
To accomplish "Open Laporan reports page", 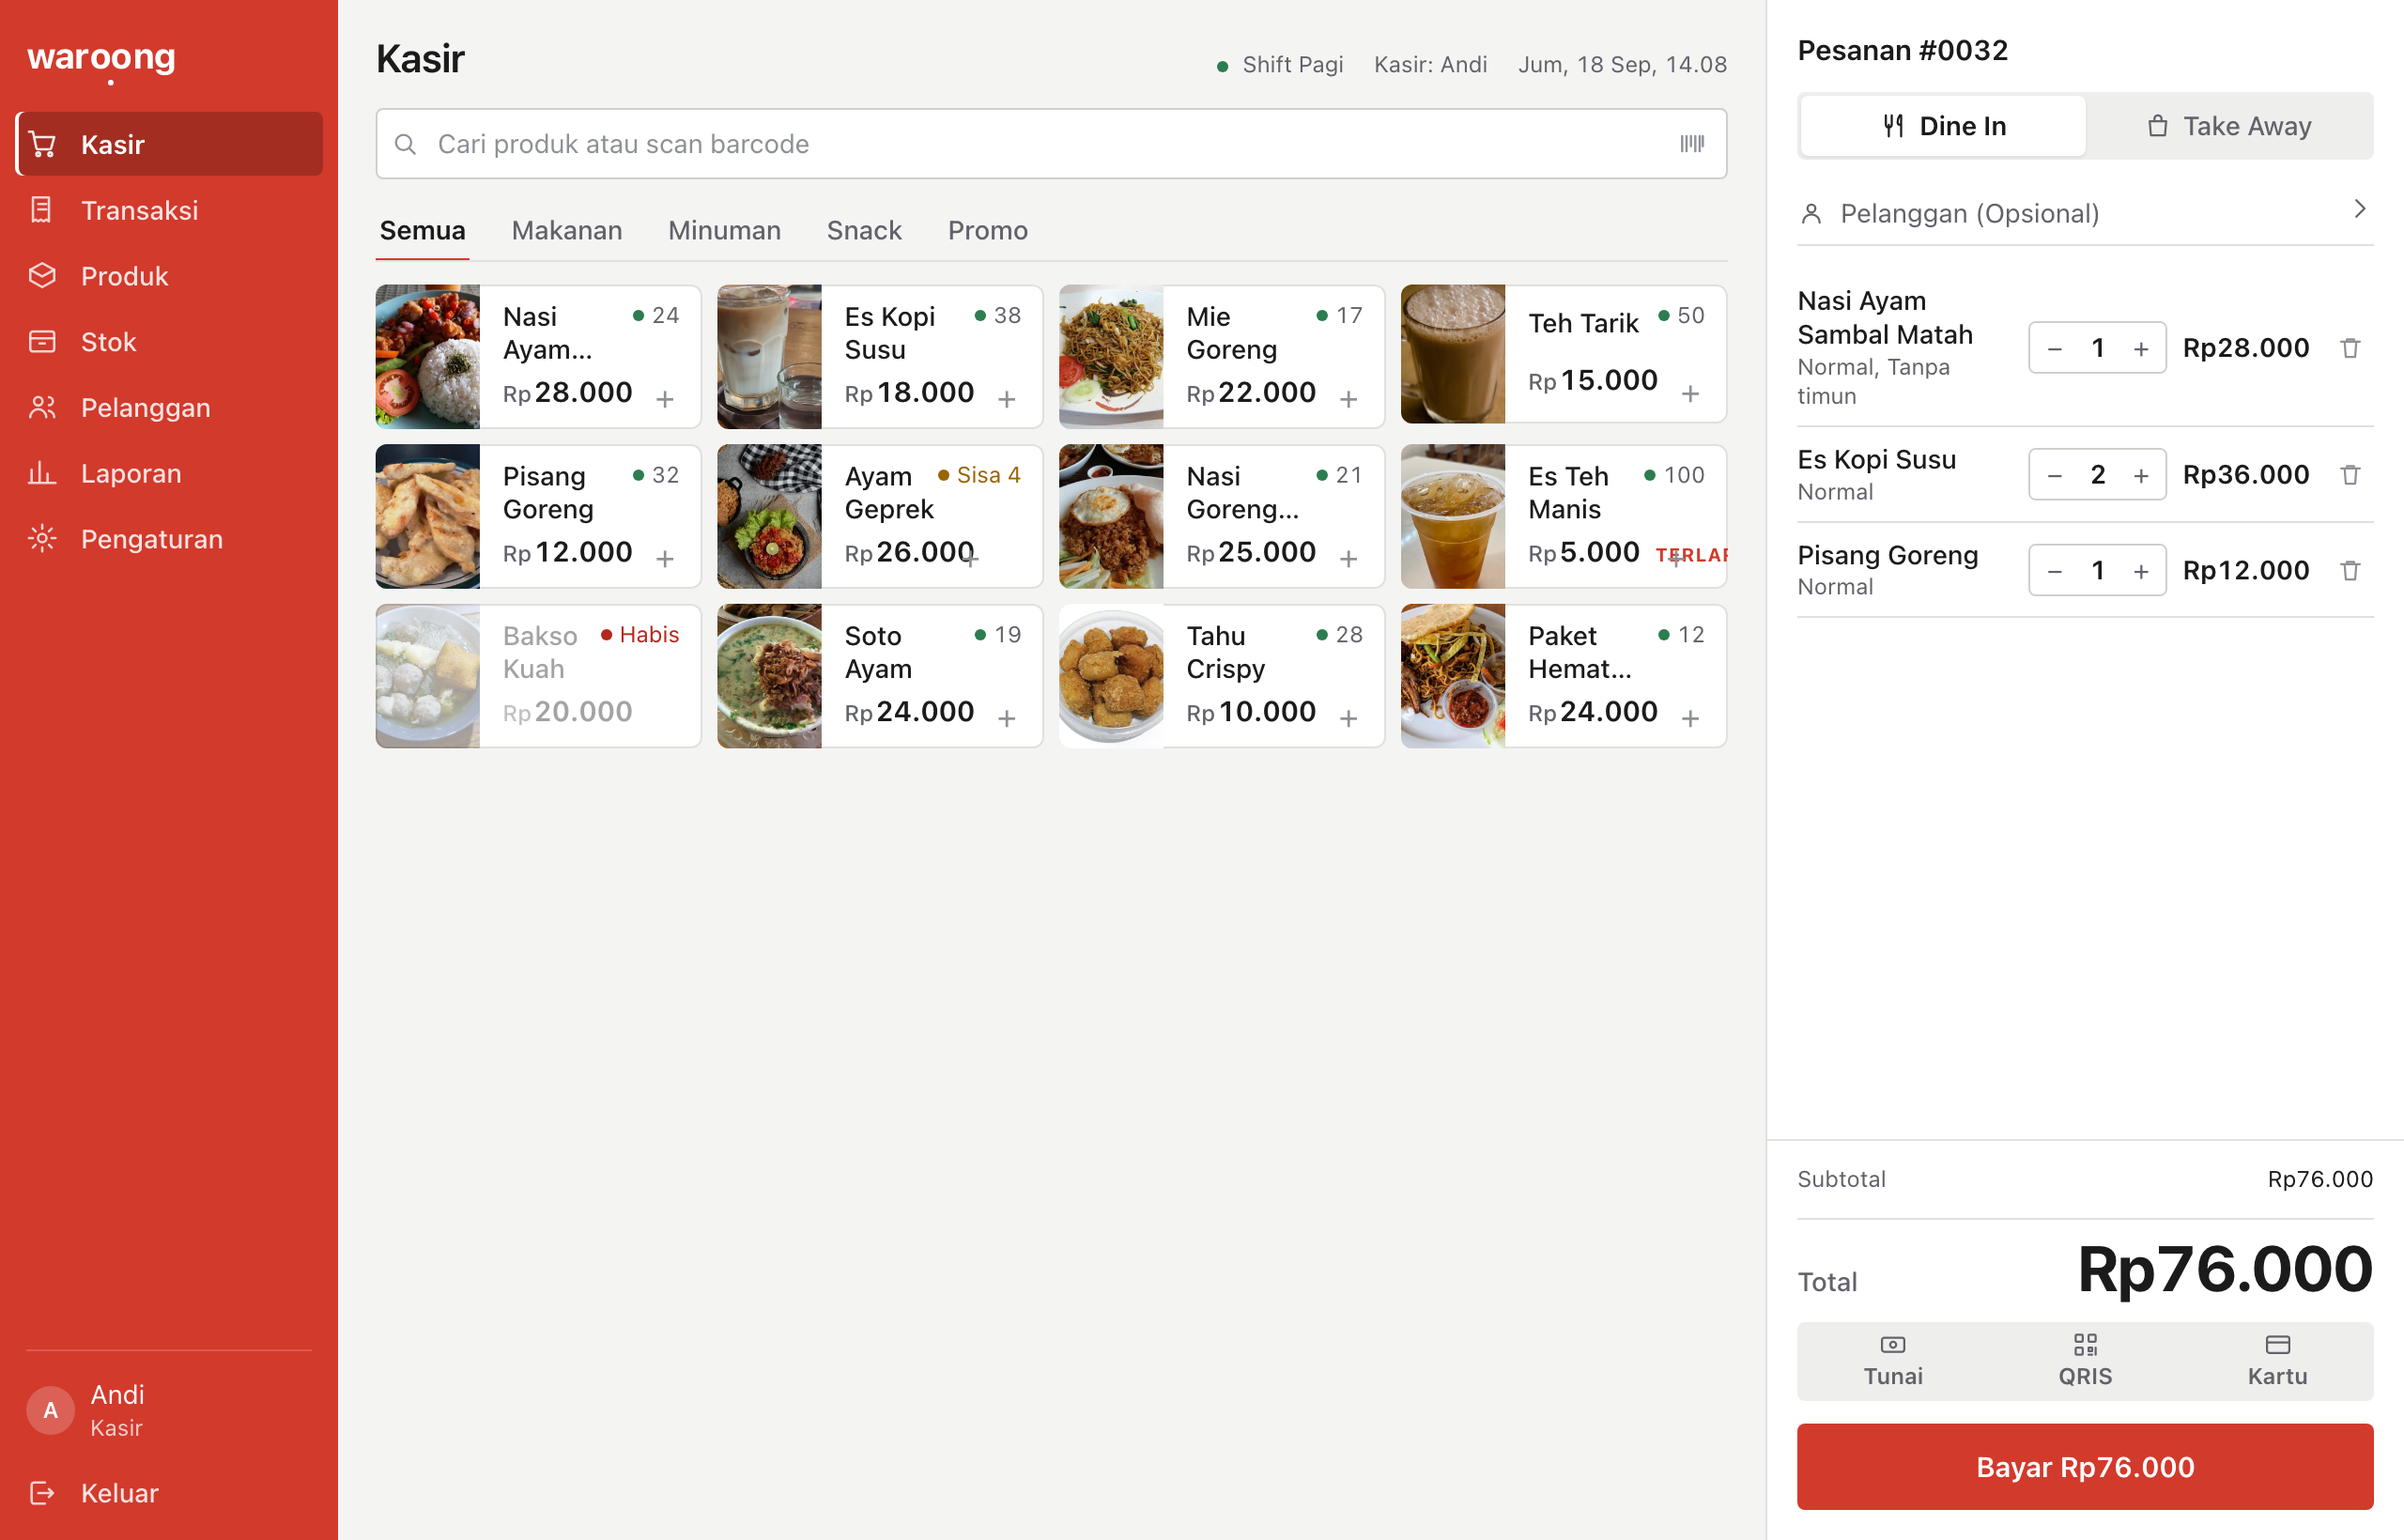I will pyautogui.click(x=169, y=473).
